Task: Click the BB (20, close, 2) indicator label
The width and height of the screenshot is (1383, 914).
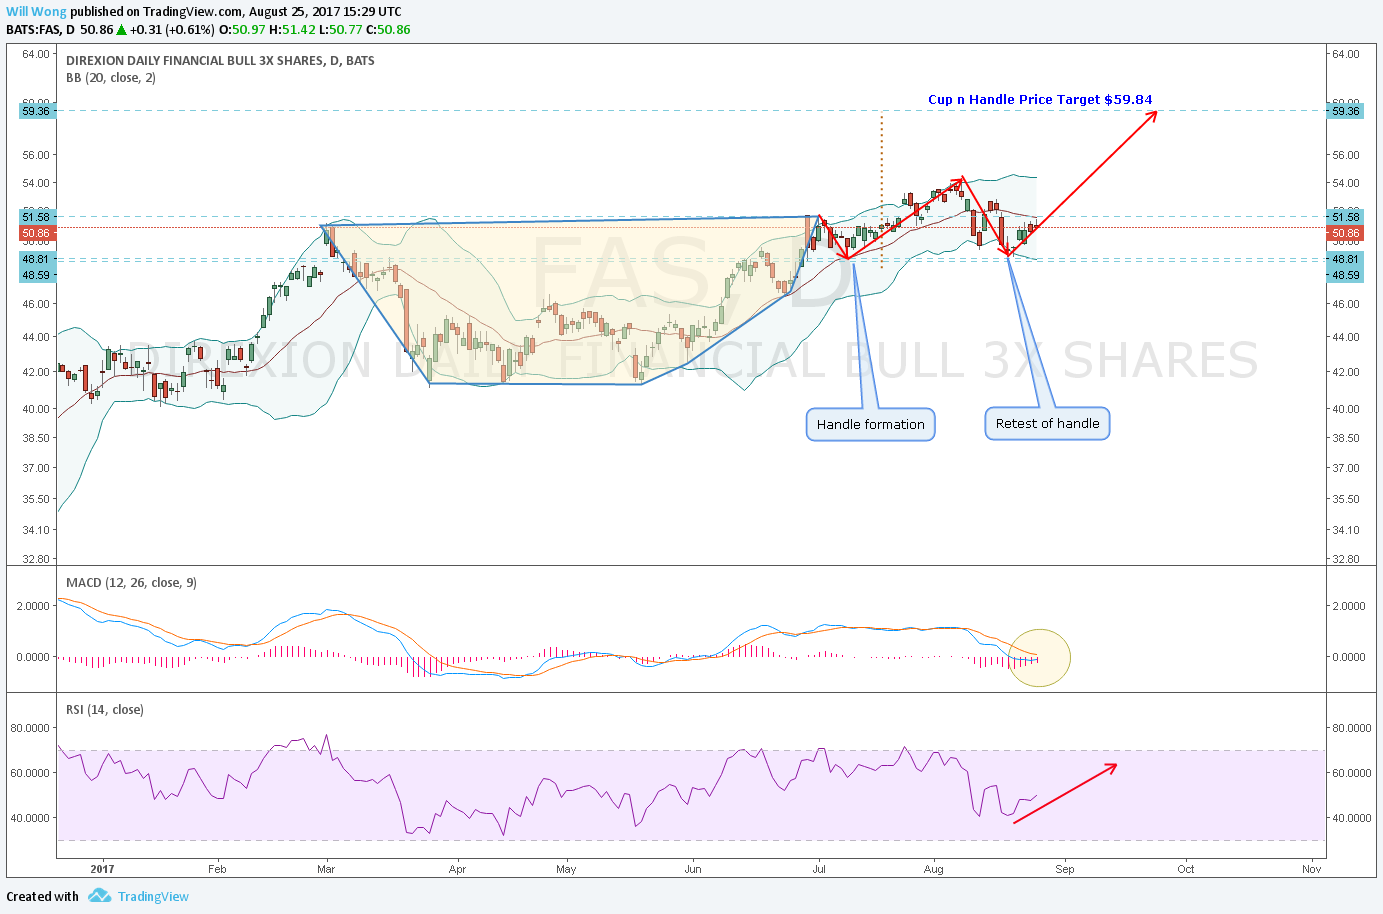Action: (111, 78)
